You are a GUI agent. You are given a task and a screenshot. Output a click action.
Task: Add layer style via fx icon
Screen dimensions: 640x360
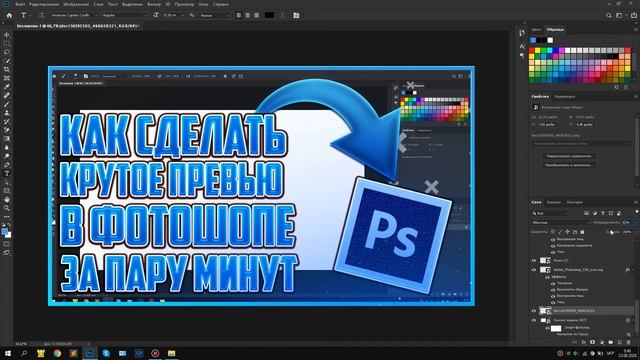coord(584,342)
